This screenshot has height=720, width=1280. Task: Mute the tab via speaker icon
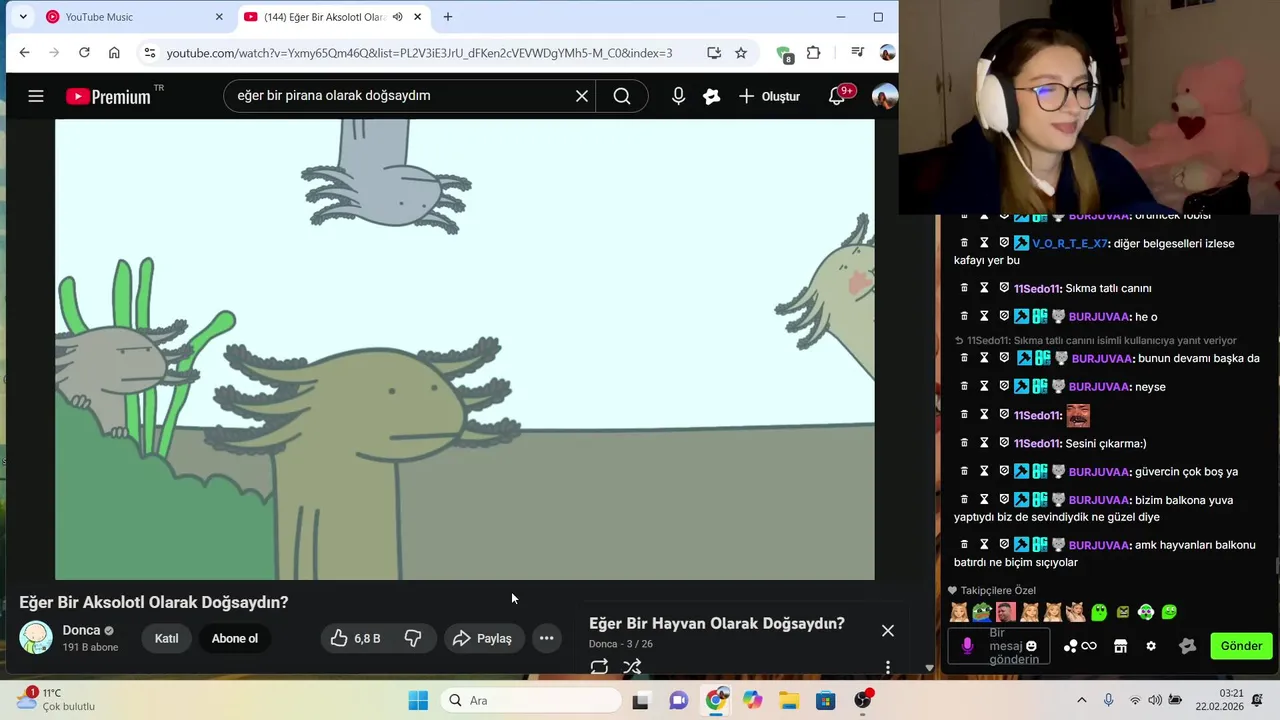[398, 17]
